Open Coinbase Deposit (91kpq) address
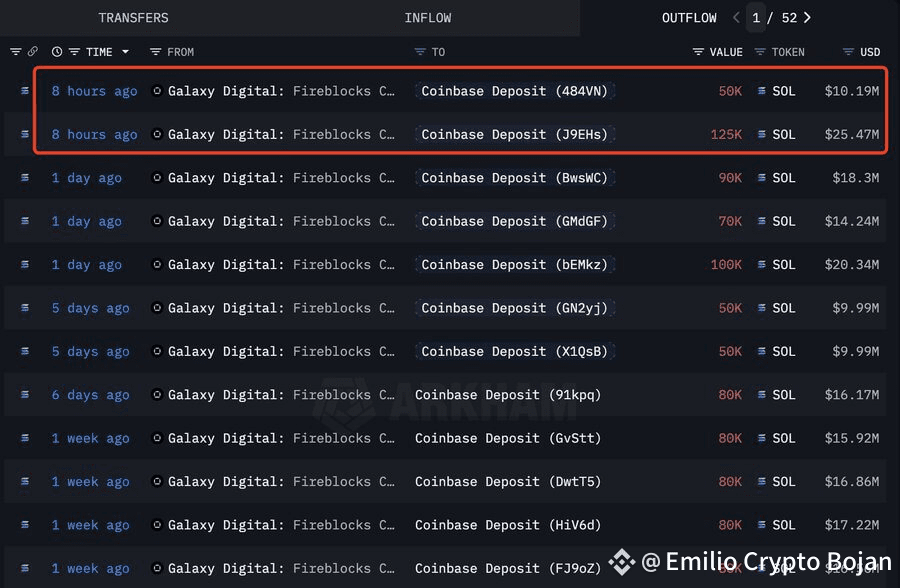900x588 pixels. [508, 395]
